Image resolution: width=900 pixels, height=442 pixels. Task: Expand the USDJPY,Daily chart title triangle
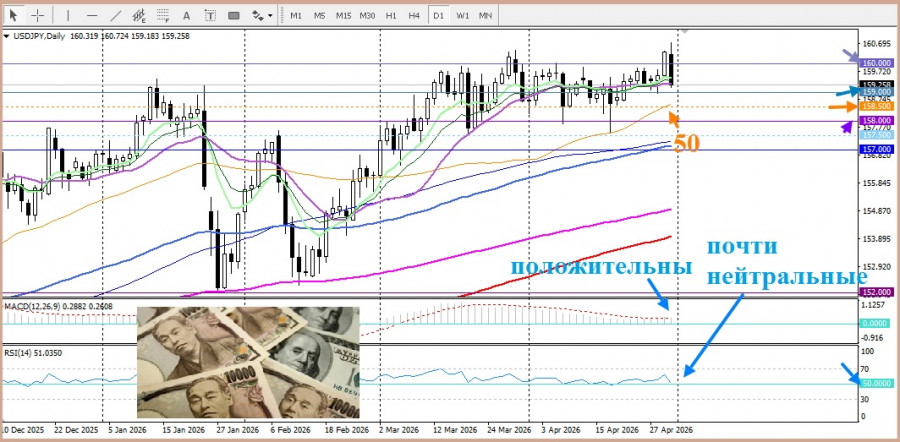(6, 36)
